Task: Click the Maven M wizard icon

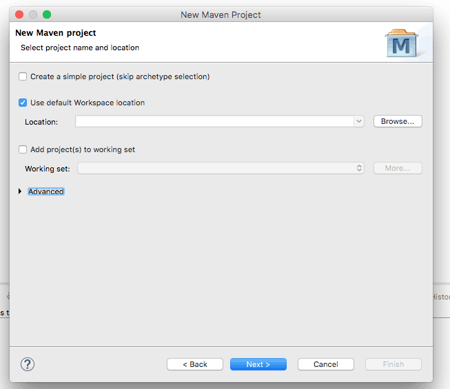Action: pos(402,43)
